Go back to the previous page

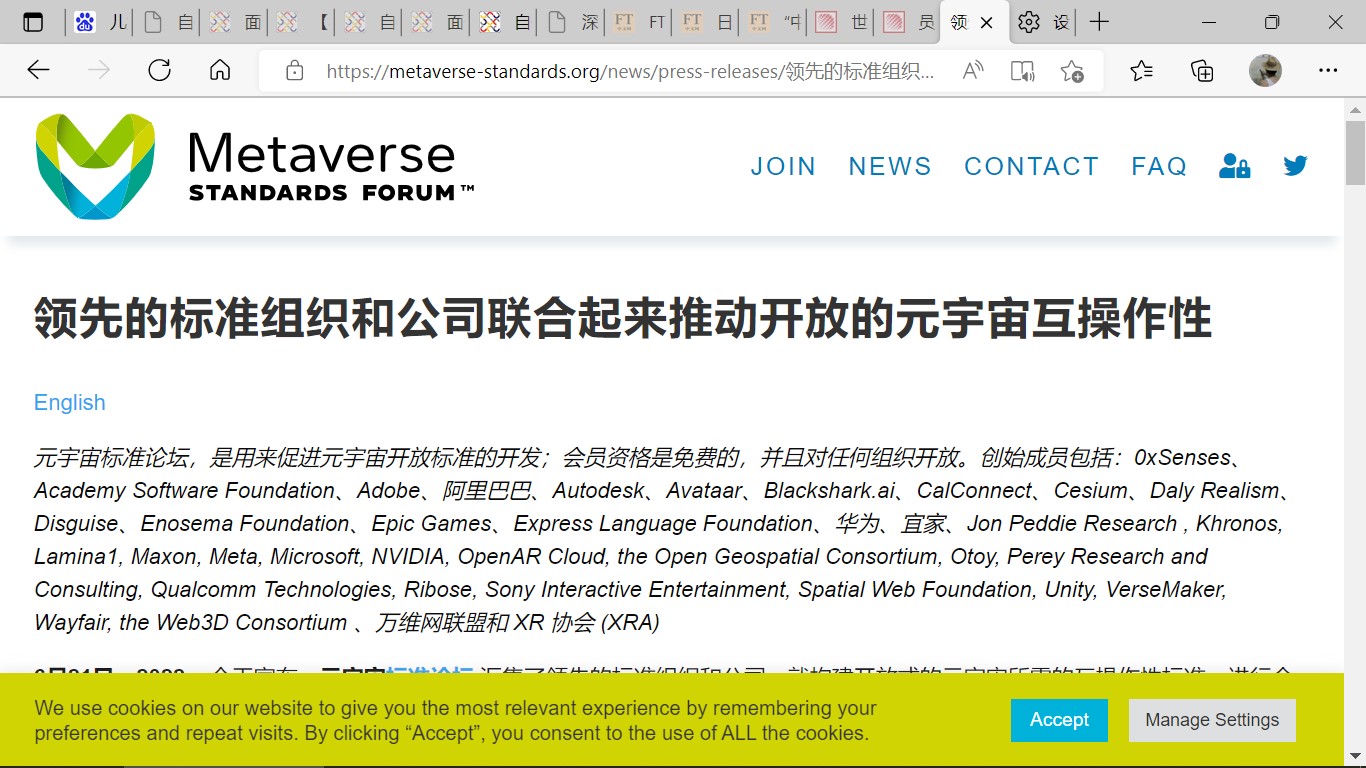click(x=38, y=70)
